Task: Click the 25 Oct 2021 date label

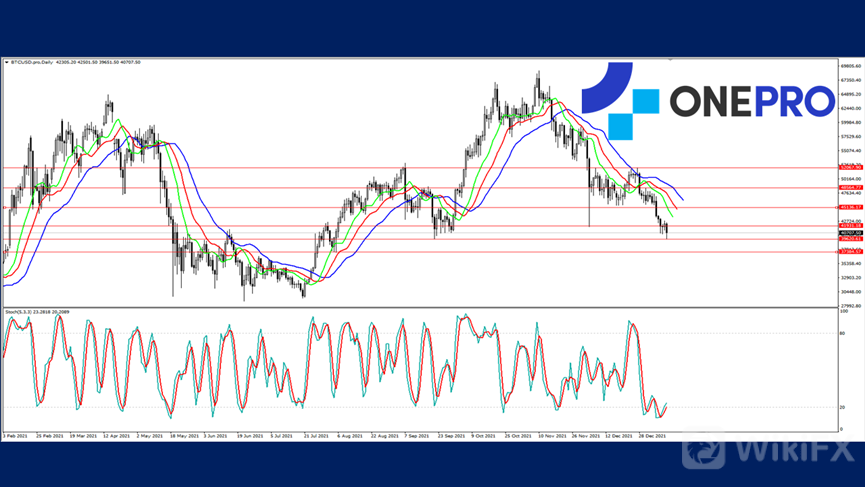Action: click(x=518, y=436)
